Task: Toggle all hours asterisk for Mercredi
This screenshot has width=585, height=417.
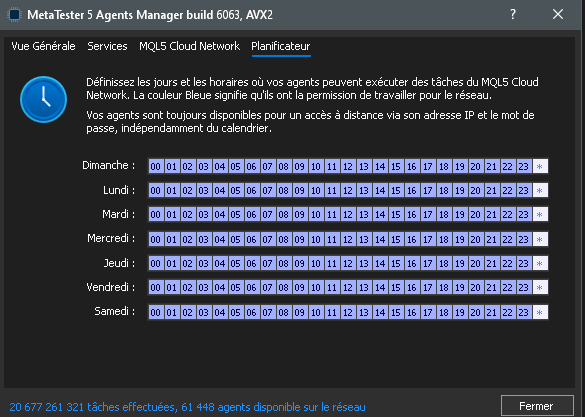Action: pos(540,239)
